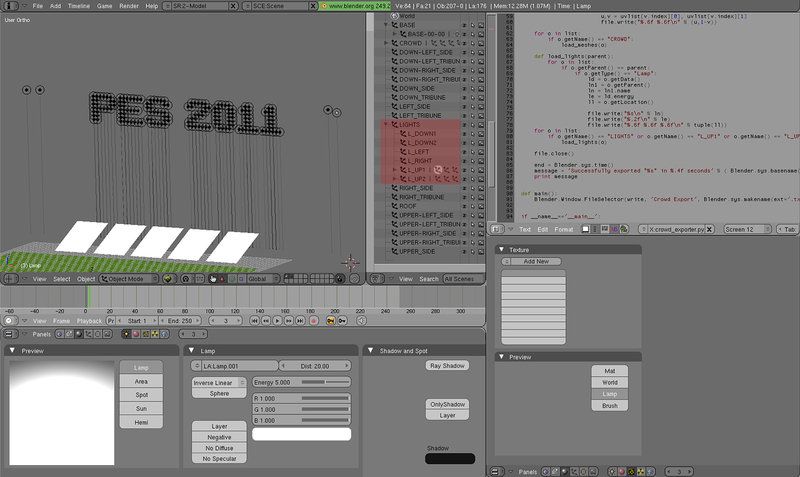Viewport: 800px width, 477px height.
Task: Collapse the Lamp panel triangle
Action: (192, 350)
